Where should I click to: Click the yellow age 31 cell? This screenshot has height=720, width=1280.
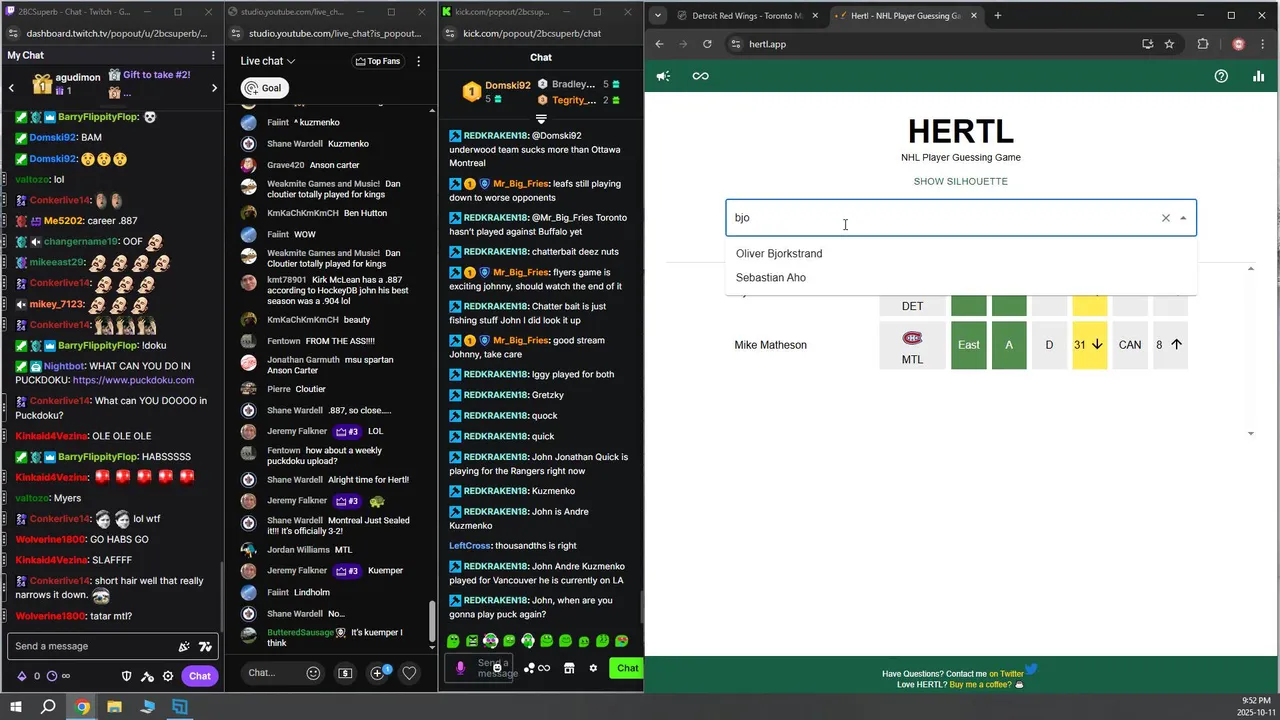(1088, 345)
